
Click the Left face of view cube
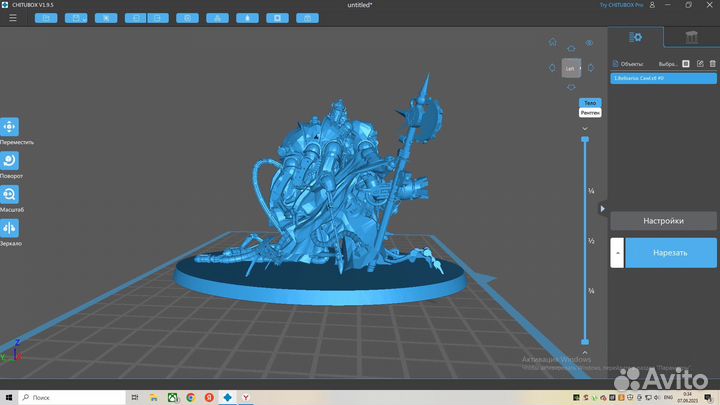[571, 68]
